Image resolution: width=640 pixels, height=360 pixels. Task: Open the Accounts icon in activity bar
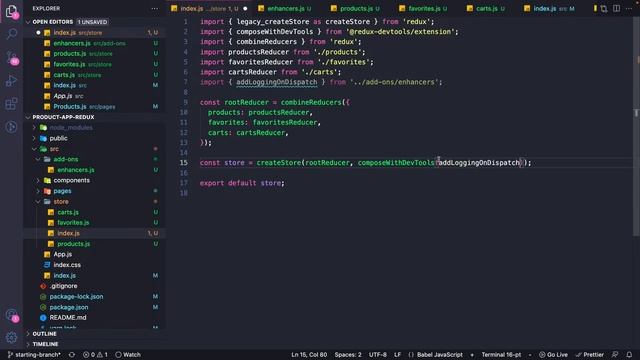11,315
